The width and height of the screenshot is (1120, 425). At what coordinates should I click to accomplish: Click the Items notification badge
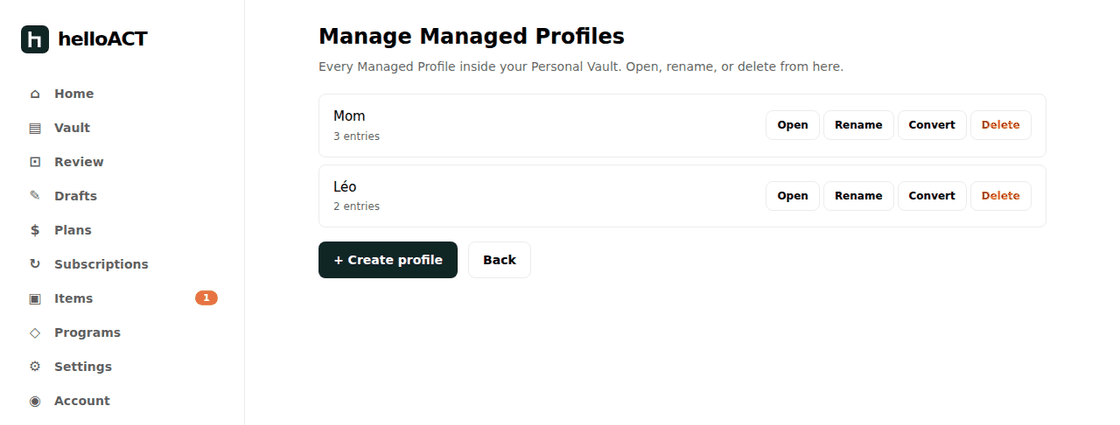(206, 298)
